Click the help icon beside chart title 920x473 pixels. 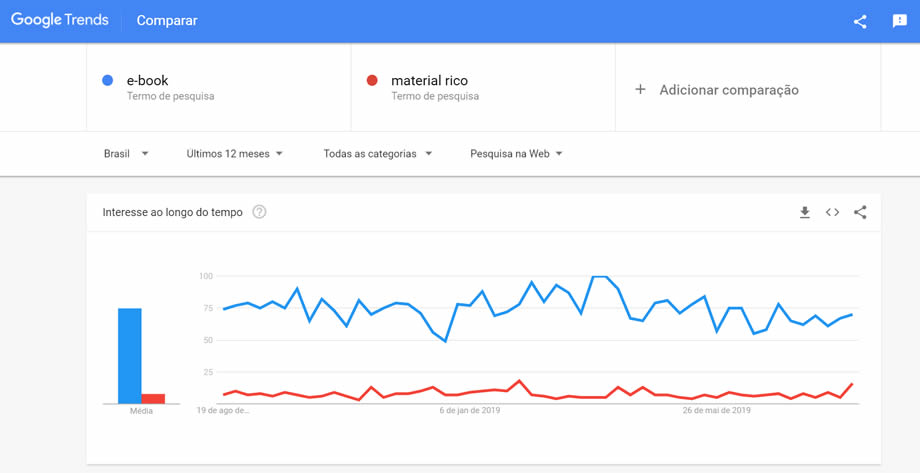coord(260,212)
